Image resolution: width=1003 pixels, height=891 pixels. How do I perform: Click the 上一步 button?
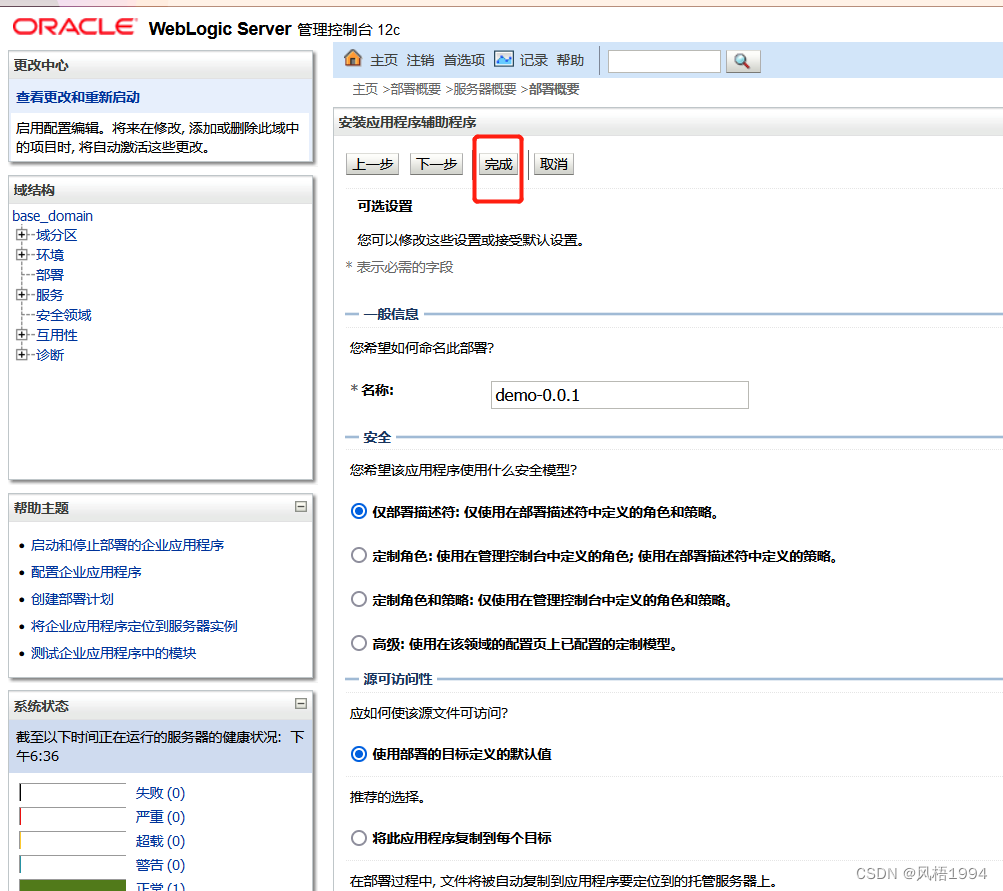(x=372, y=164)
